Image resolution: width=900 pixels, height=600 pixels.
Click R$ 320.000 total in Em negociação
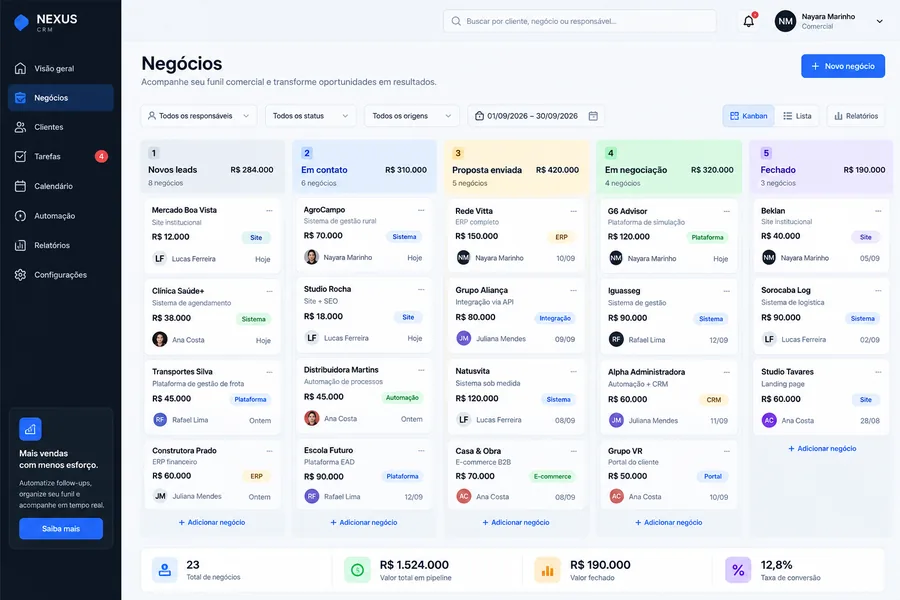(712, 170)
